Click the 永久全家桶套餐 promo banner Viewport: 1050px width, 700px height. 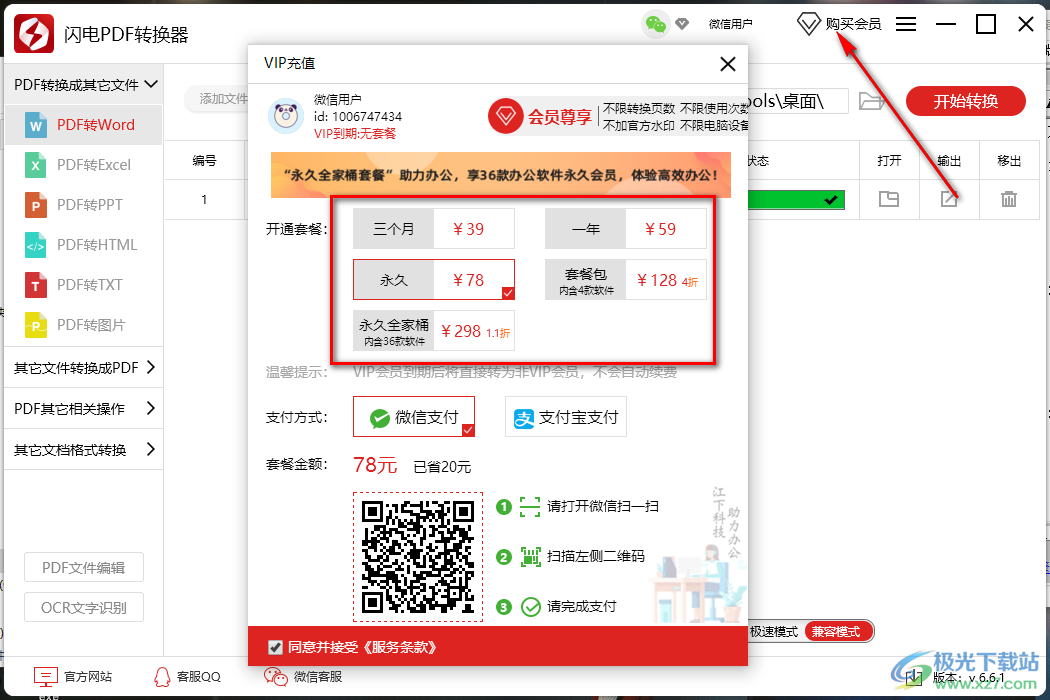tap(501, 175)
